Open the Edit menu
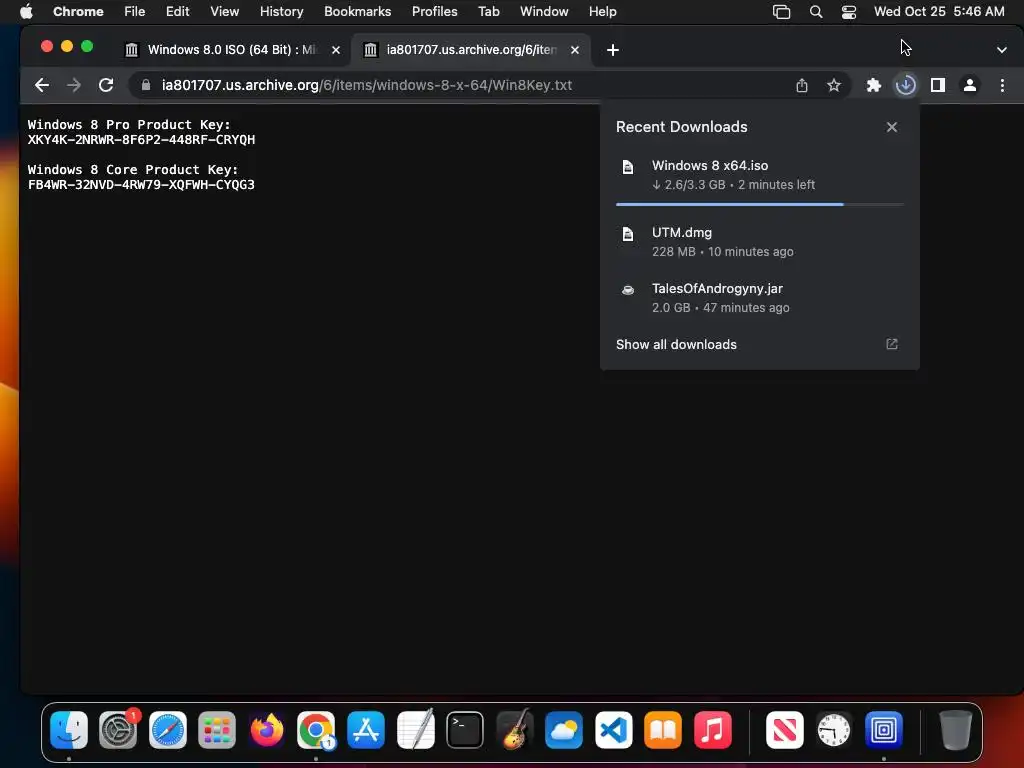 tap(177, 11)
